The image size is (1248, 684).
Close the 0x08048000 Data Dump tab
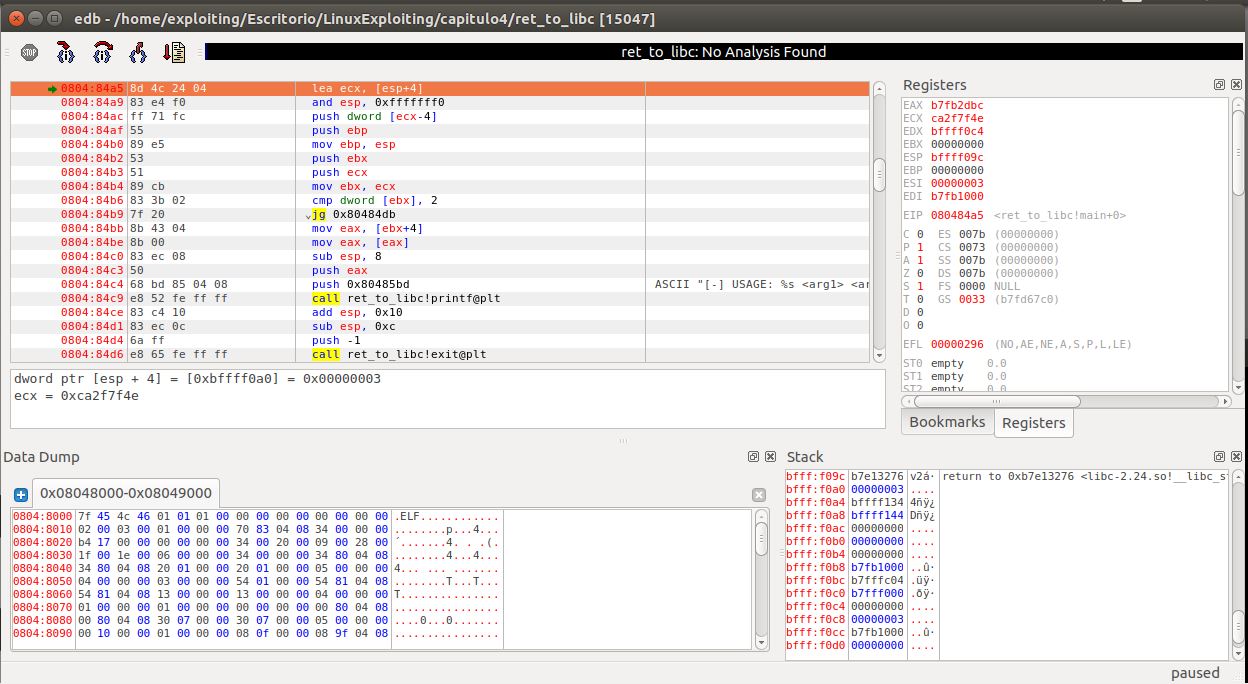759,495
